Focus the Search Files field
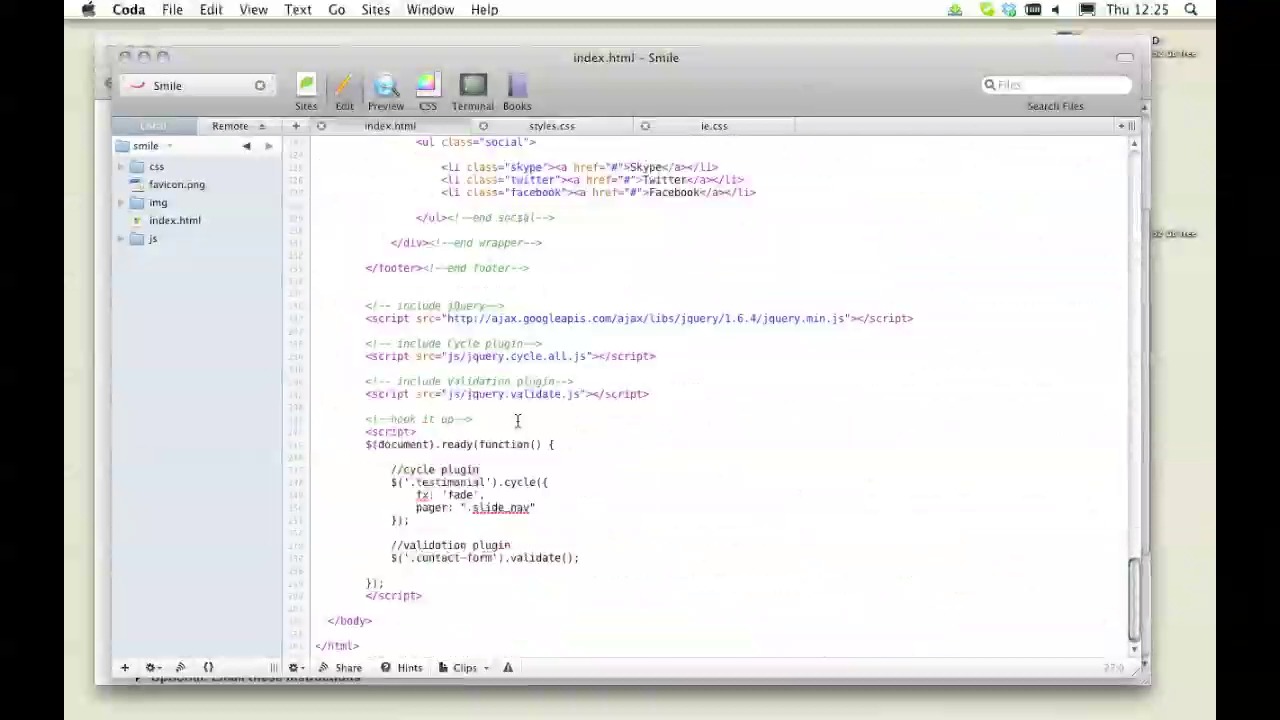This screenshot has height=720, width=1280. 1056,85
